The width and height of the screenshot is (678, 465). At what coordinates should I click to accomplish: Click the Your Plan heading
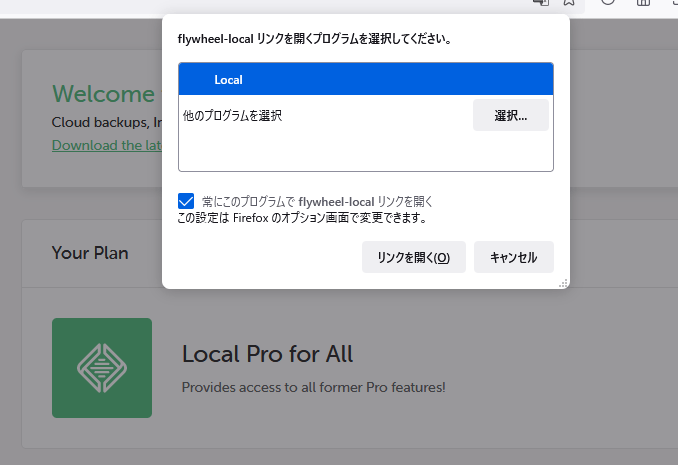pyautogui.click(x=90, y=253)
